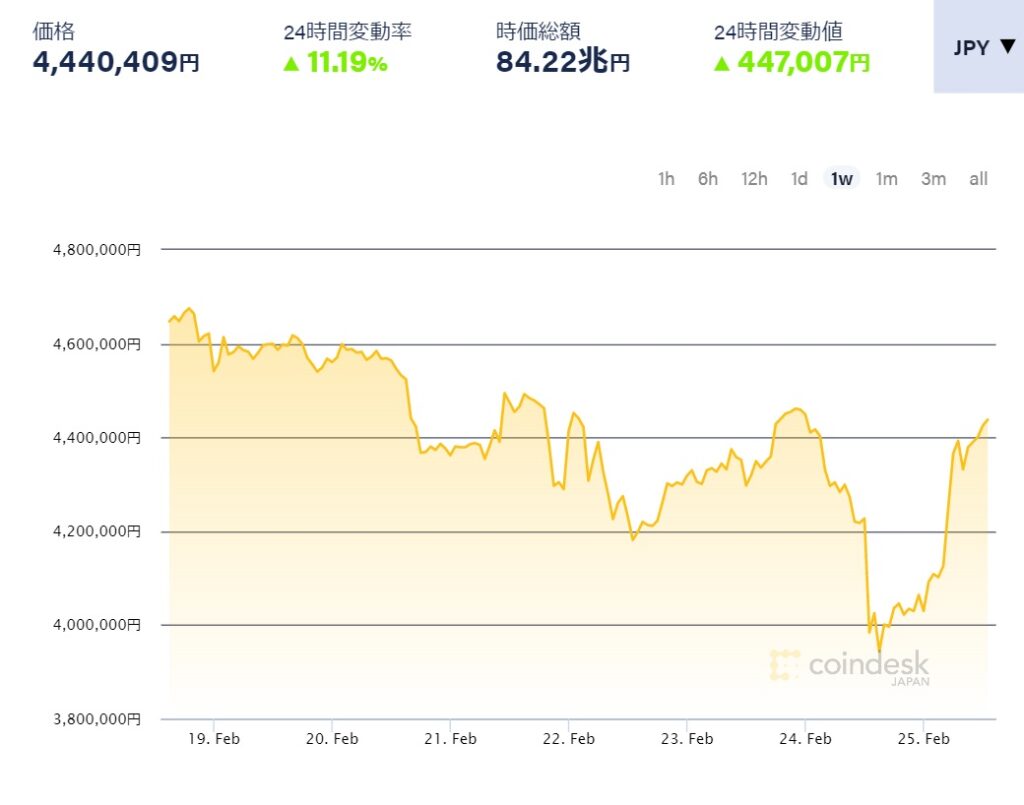Image resolution: width=1024 pixels, height=805 pixels.
Task: Click the dropdown arrow beside JPY
Action: click(x=1008, y=46)
